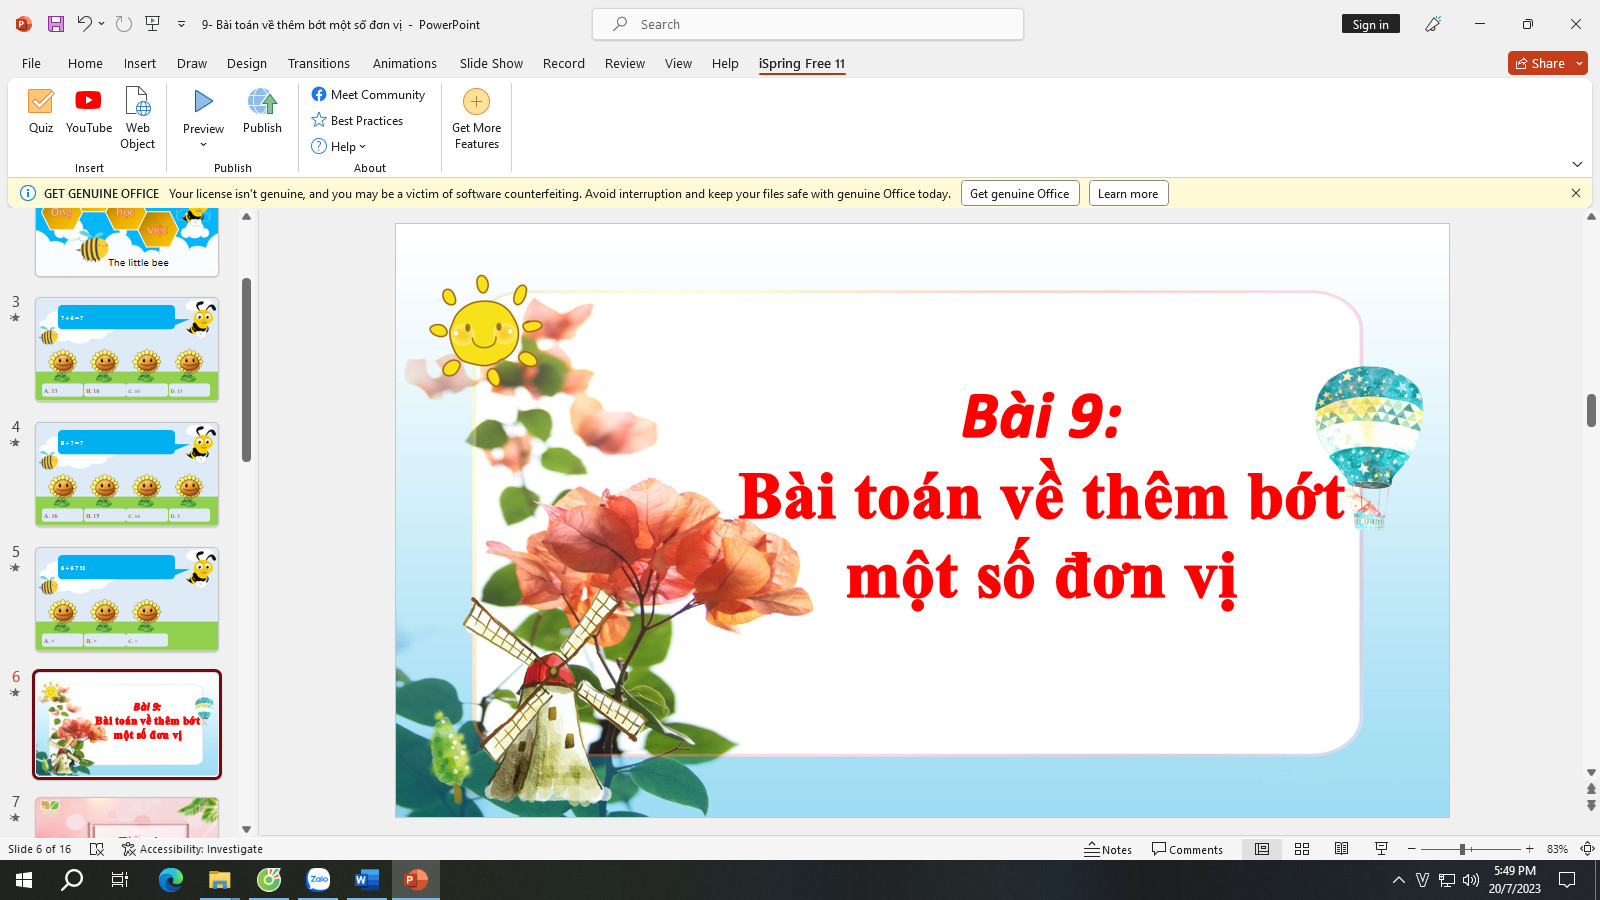
Task: Insert a Web Object
Action: point(137,118)
